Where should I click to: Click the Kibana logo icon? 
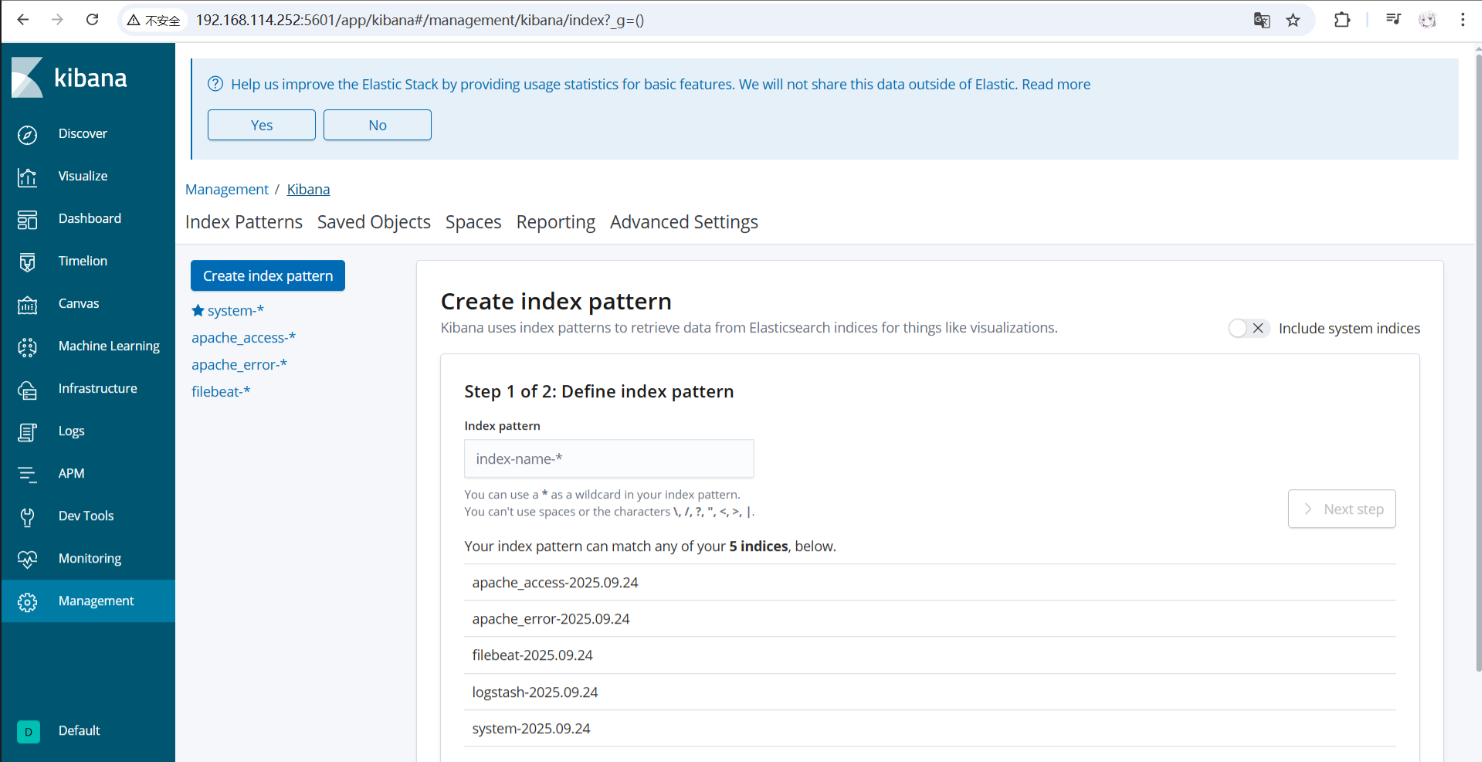click(x=27, y=78)
